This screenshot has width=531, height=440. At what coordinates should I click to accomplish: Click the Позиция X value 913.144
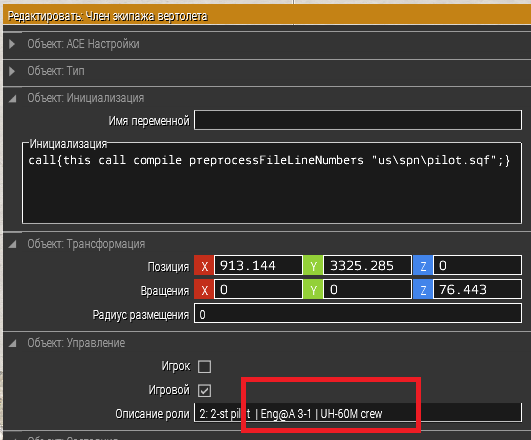tap(258, 265)
